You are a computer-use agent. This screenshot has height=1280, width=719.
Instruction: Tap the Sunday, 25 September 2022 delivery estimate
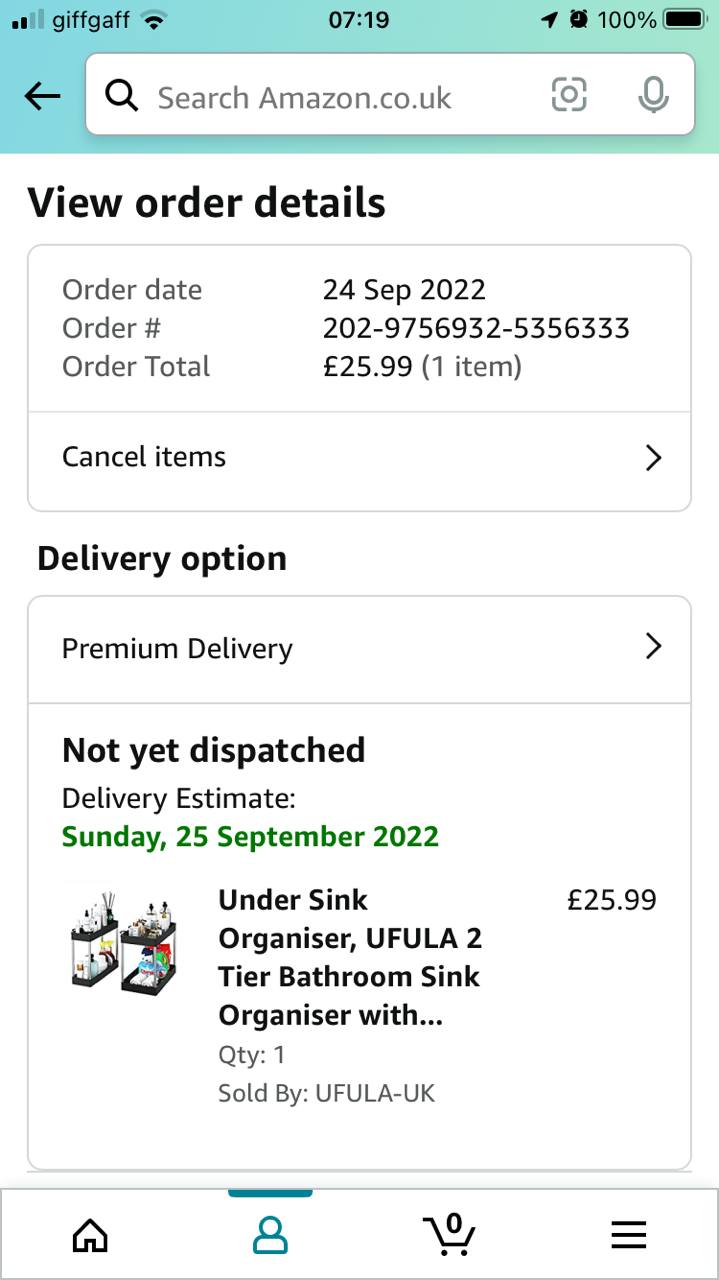250,836
